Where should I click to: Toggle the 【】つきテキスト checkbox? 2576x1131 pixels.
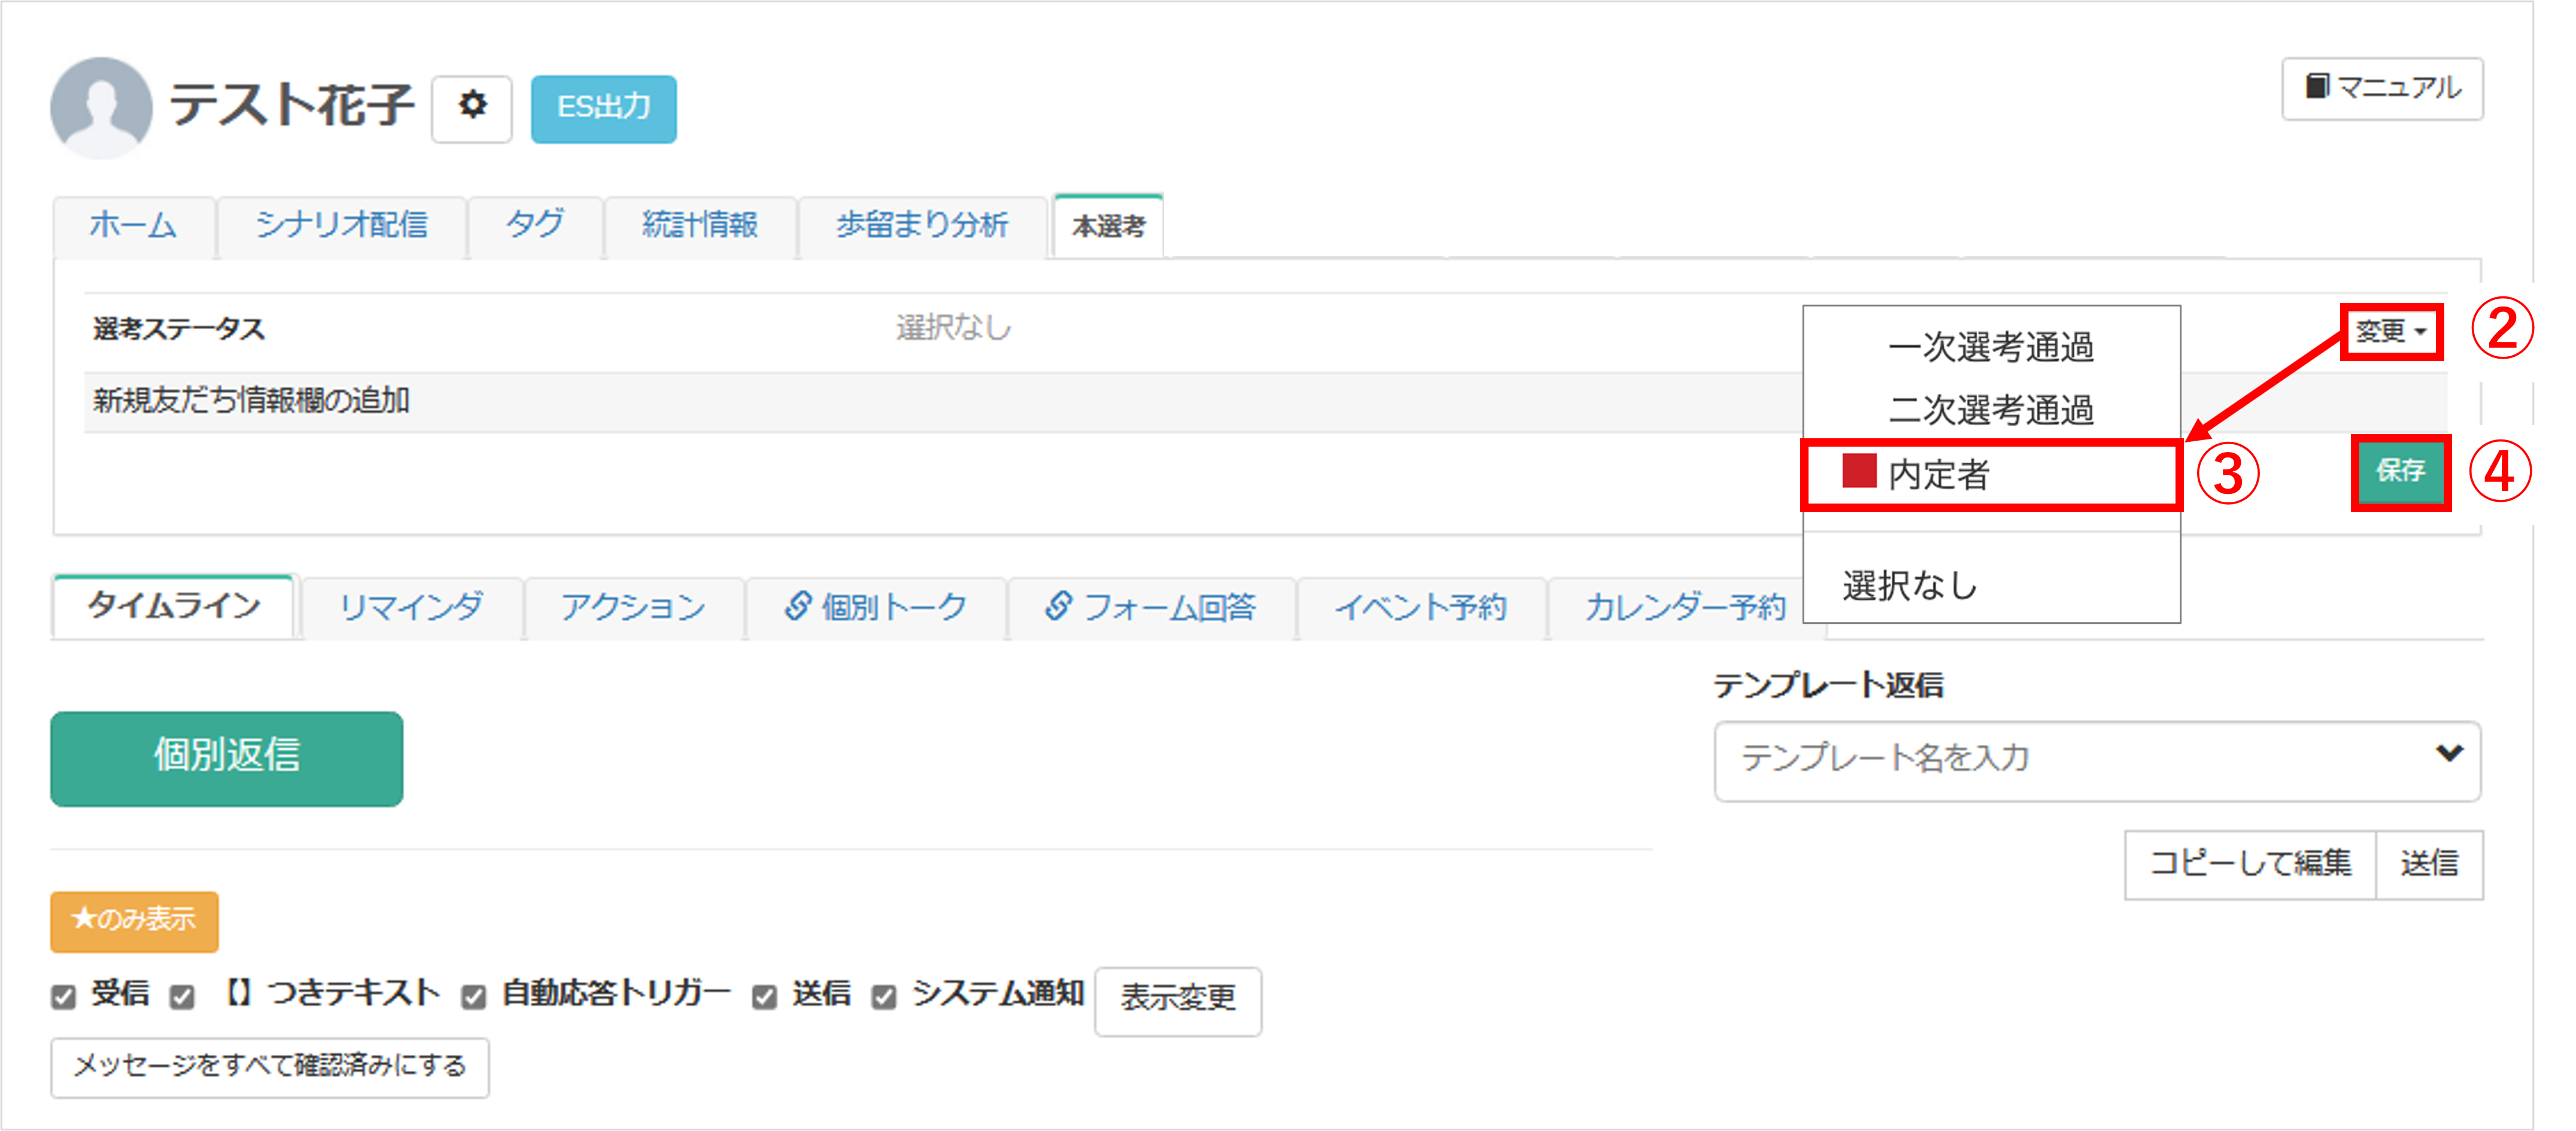[x=181, y=997]
